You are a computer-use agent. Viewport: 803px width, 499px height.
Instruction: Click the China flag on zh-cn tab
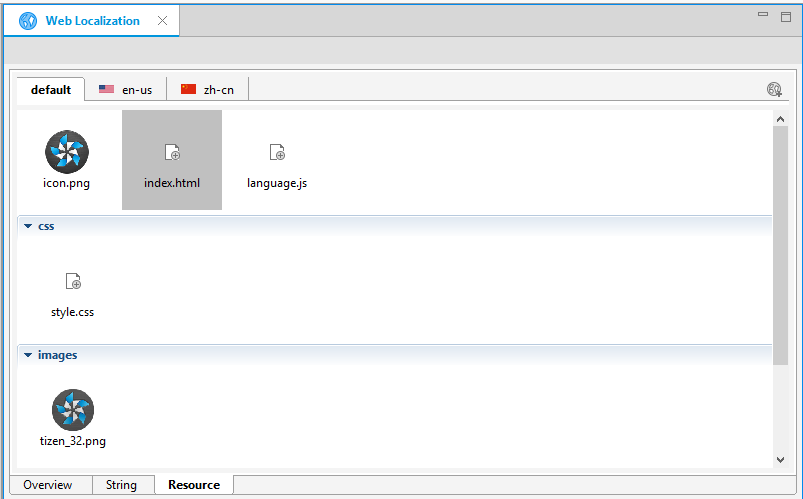[x=188, y=90]
